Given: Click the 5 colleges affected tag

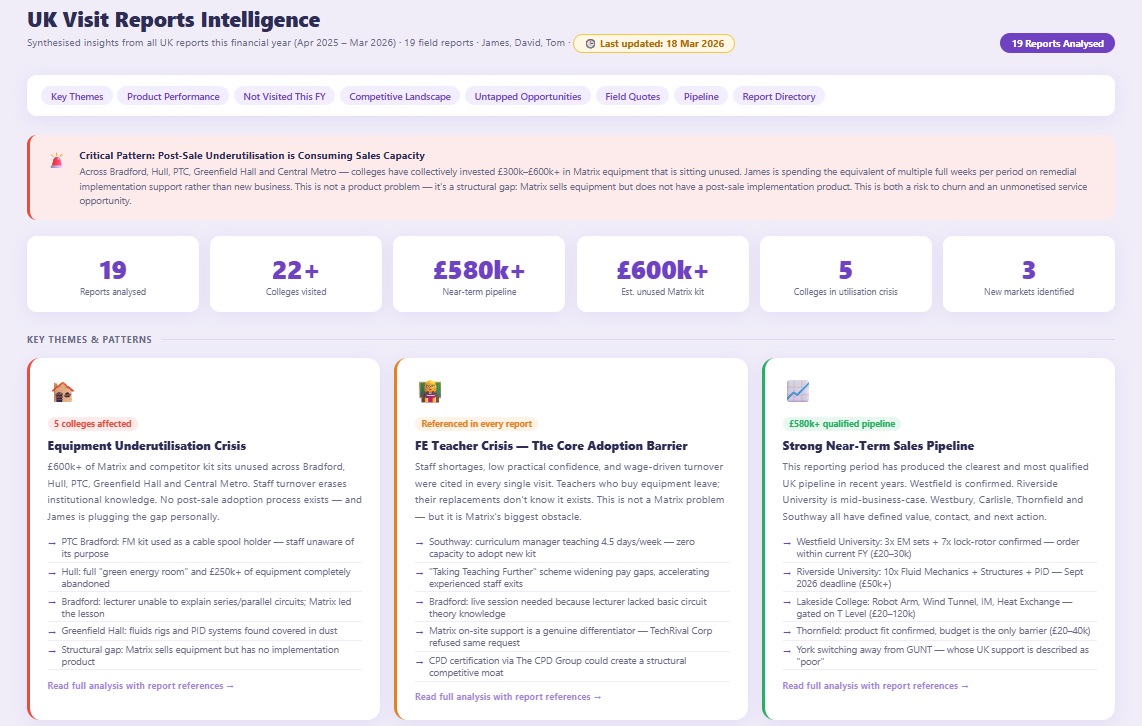Looking at the screenshot, I should 93,423.
